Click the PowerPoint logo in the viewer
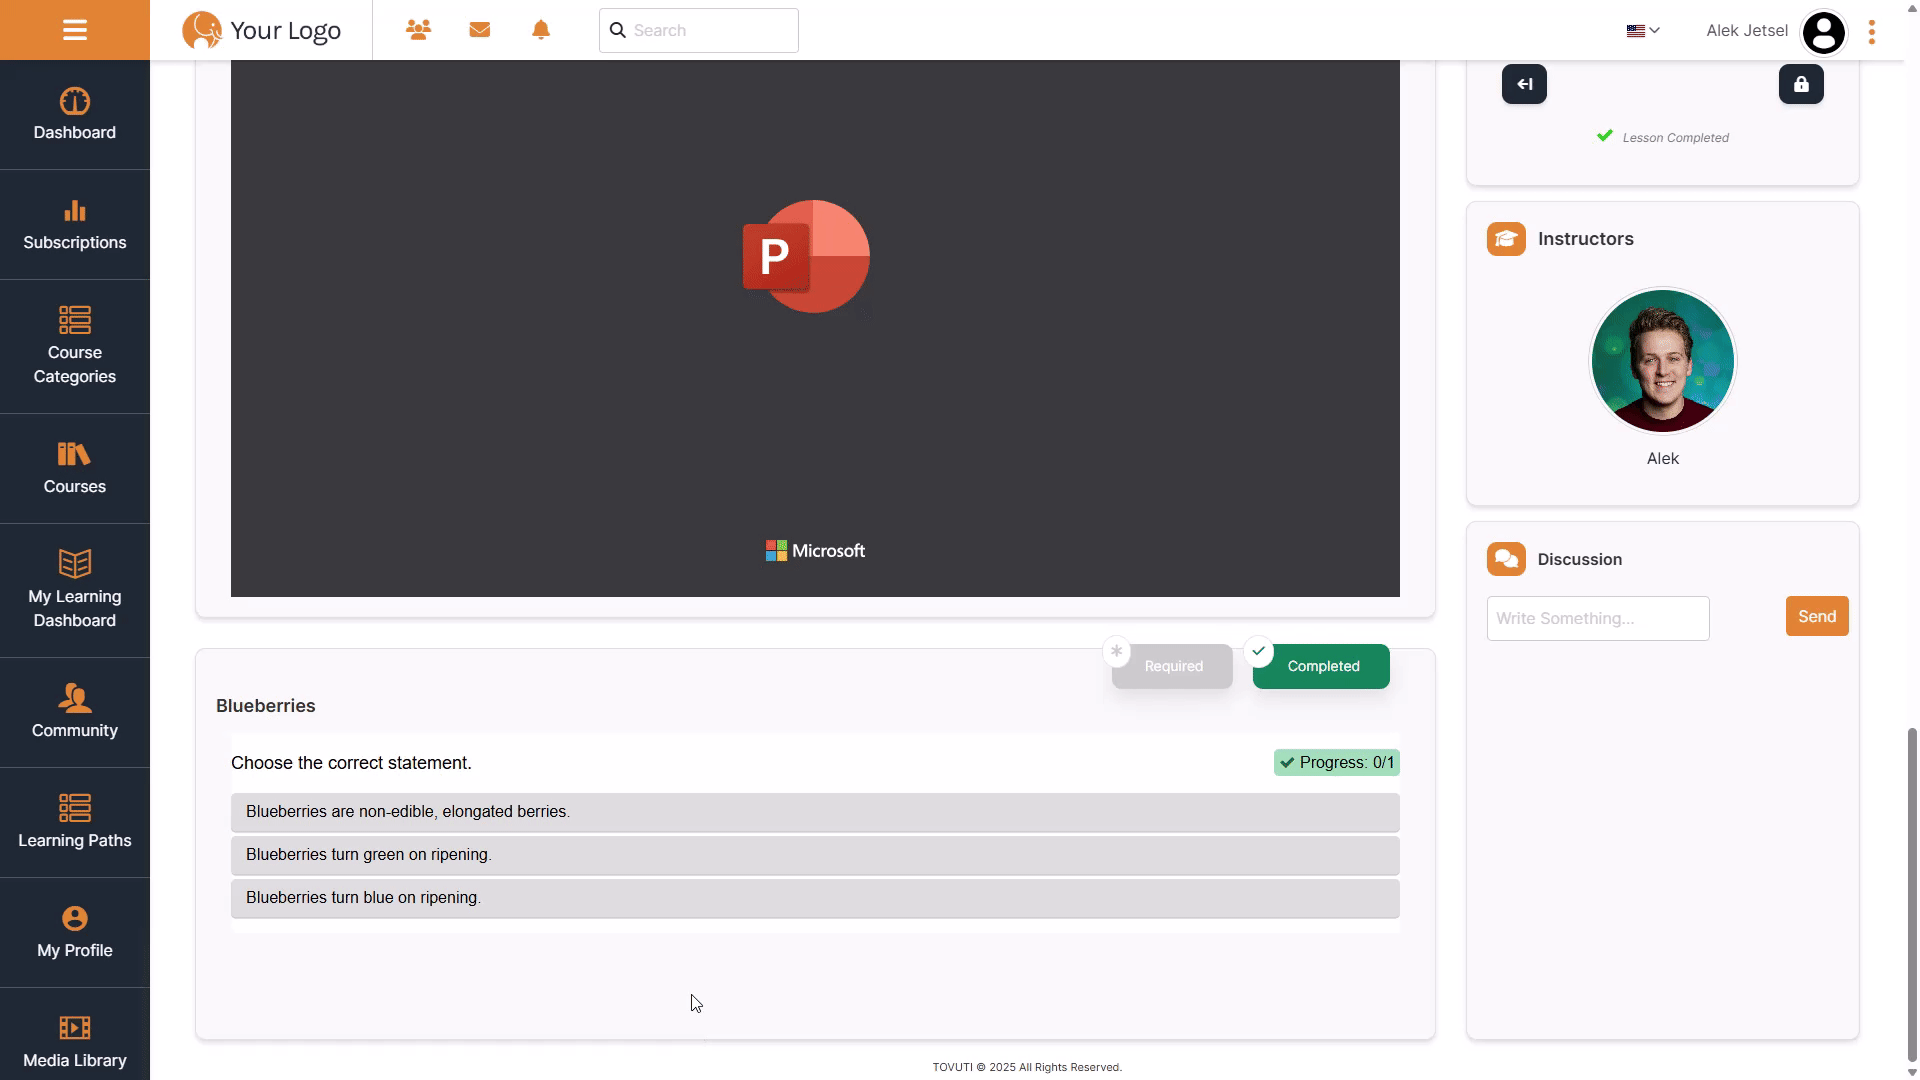The width and height of the screenshot is (1920, 1080). (806, 256)
